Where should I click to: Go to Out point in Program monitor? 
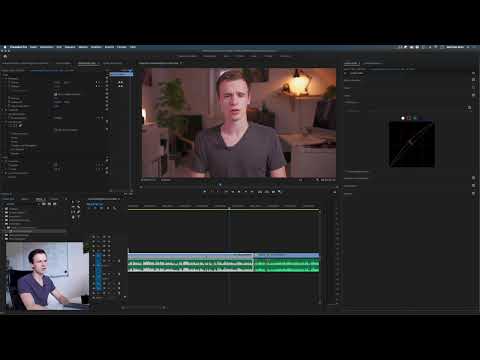pyautogui.click(x=253, y=192)
